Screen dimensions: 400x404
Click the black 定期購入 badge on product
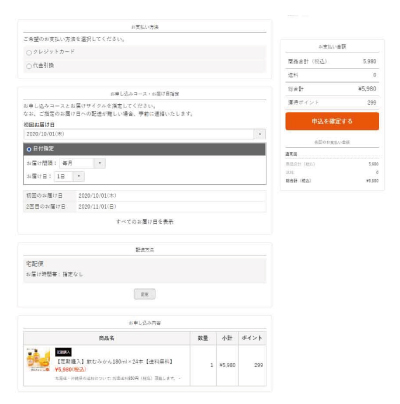coord(63,352)
